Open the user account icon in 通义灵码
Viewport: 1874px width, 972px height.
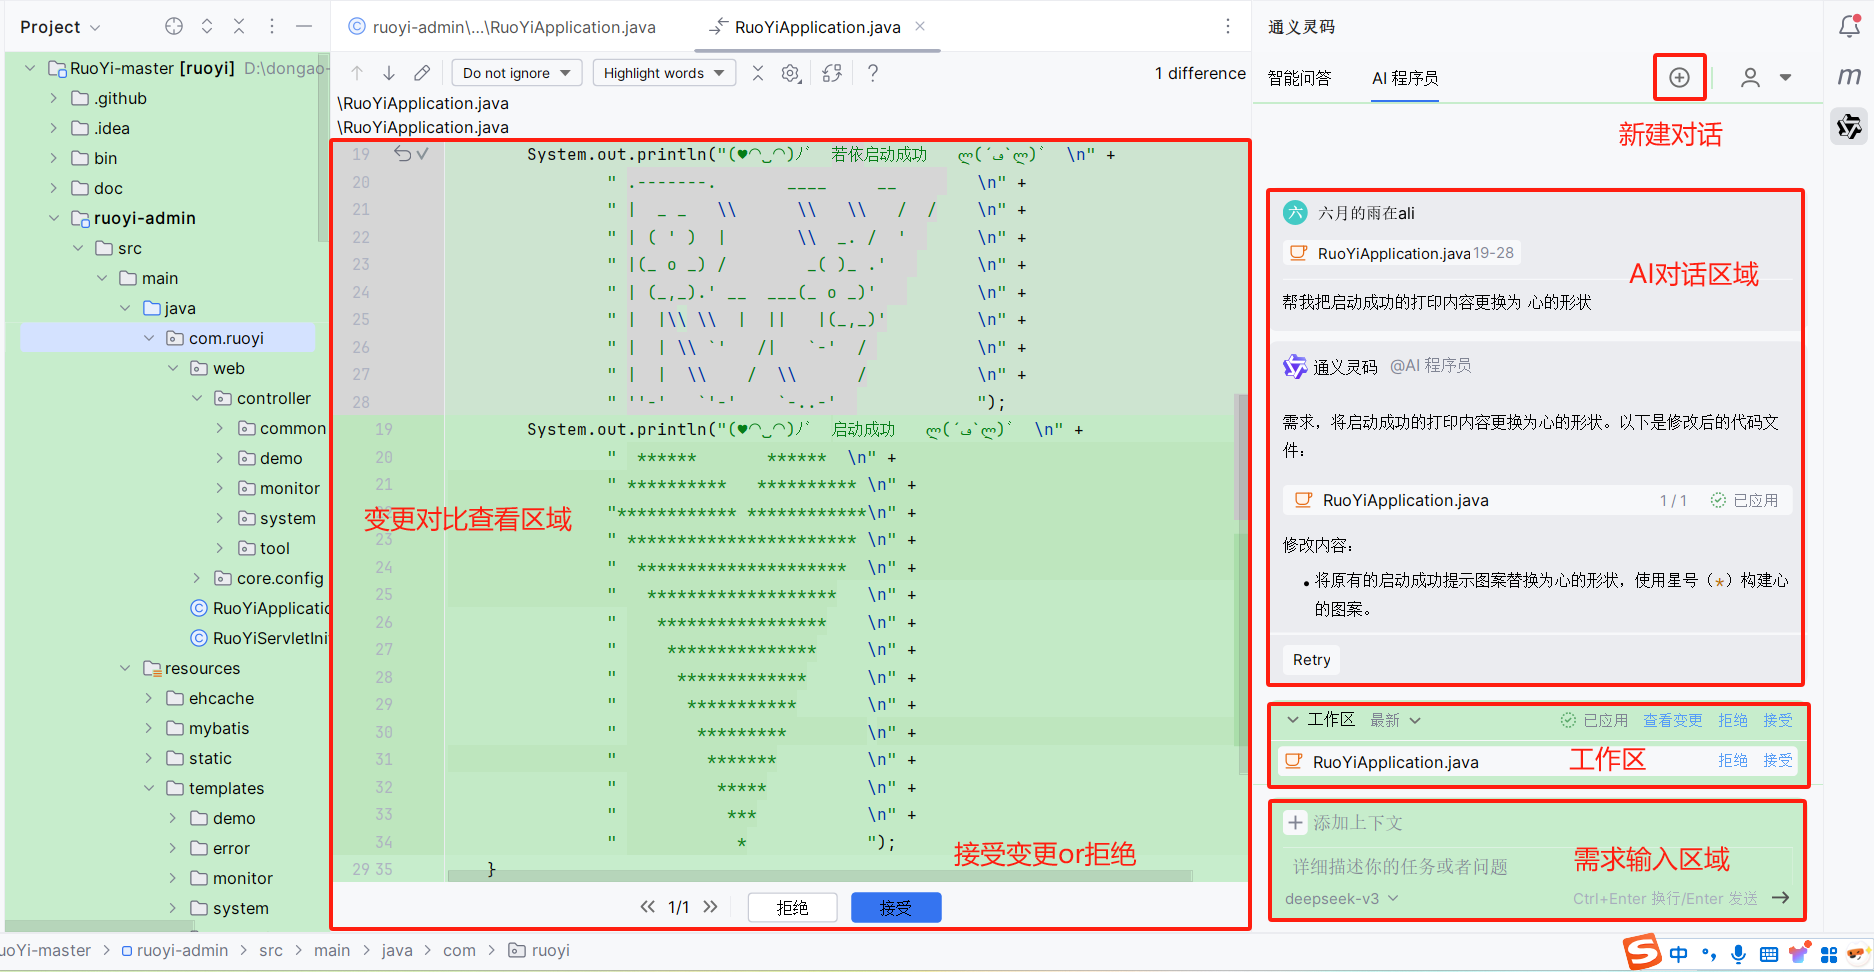(1750, 77)
